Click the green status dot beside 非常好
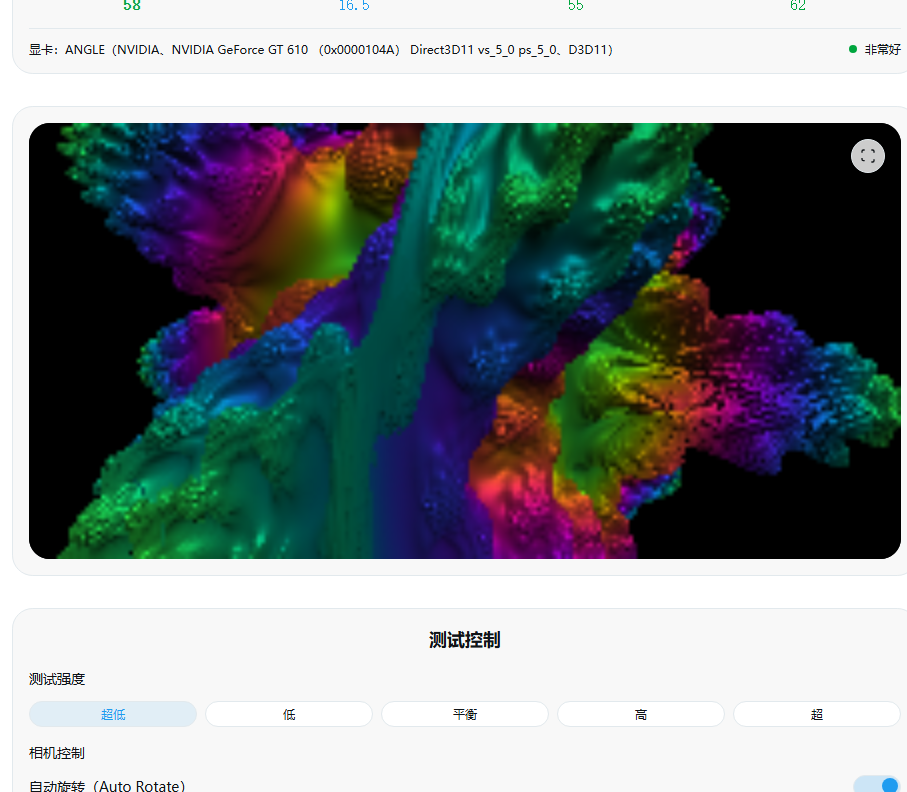 click(x=852, y=49)
